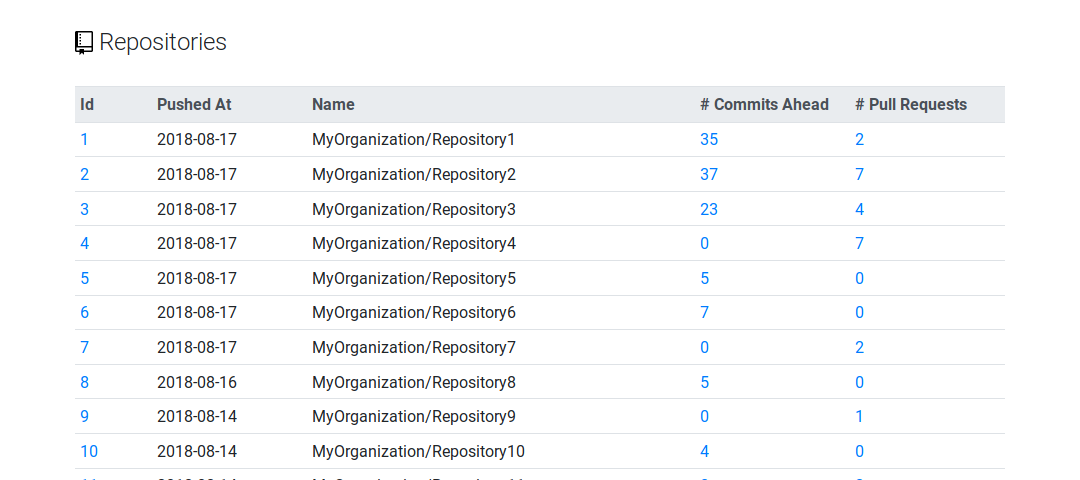Select MyOrganization/Repository2 name cell
This screenshot has height=480, width=1080.
tap(414, 174)
